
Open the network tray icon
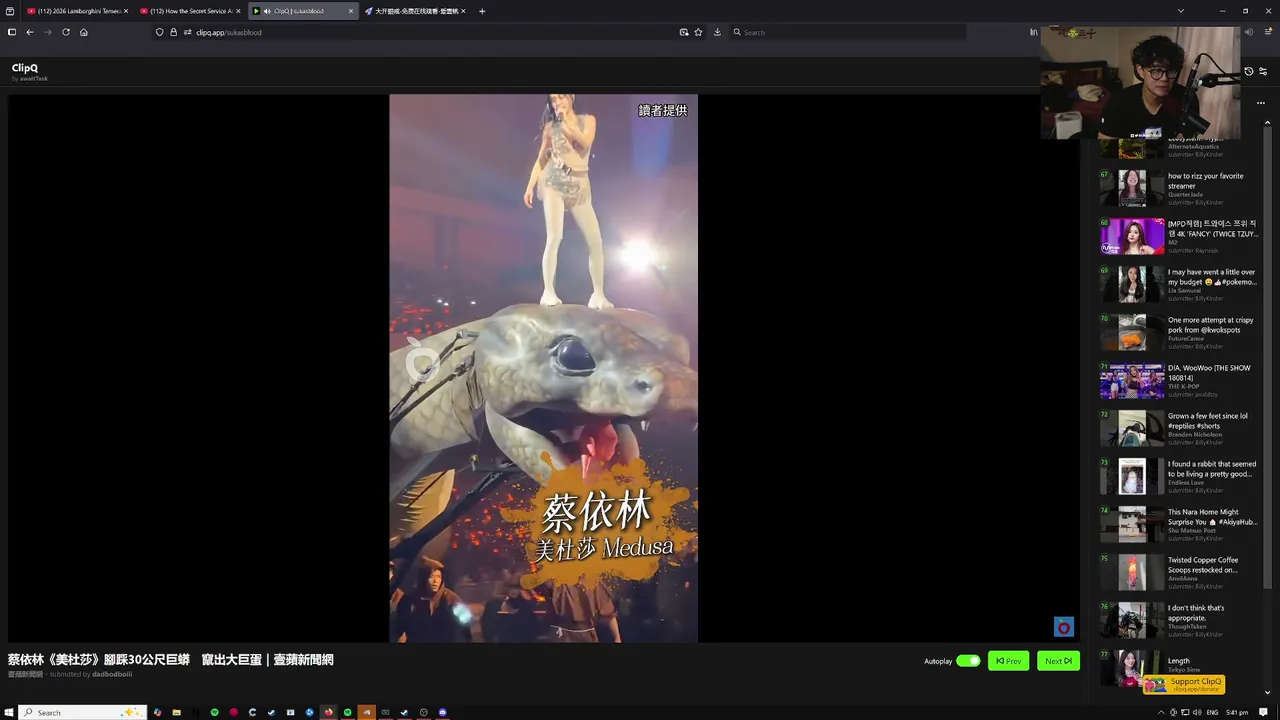pyautogui.click(x=1185, y=712)
